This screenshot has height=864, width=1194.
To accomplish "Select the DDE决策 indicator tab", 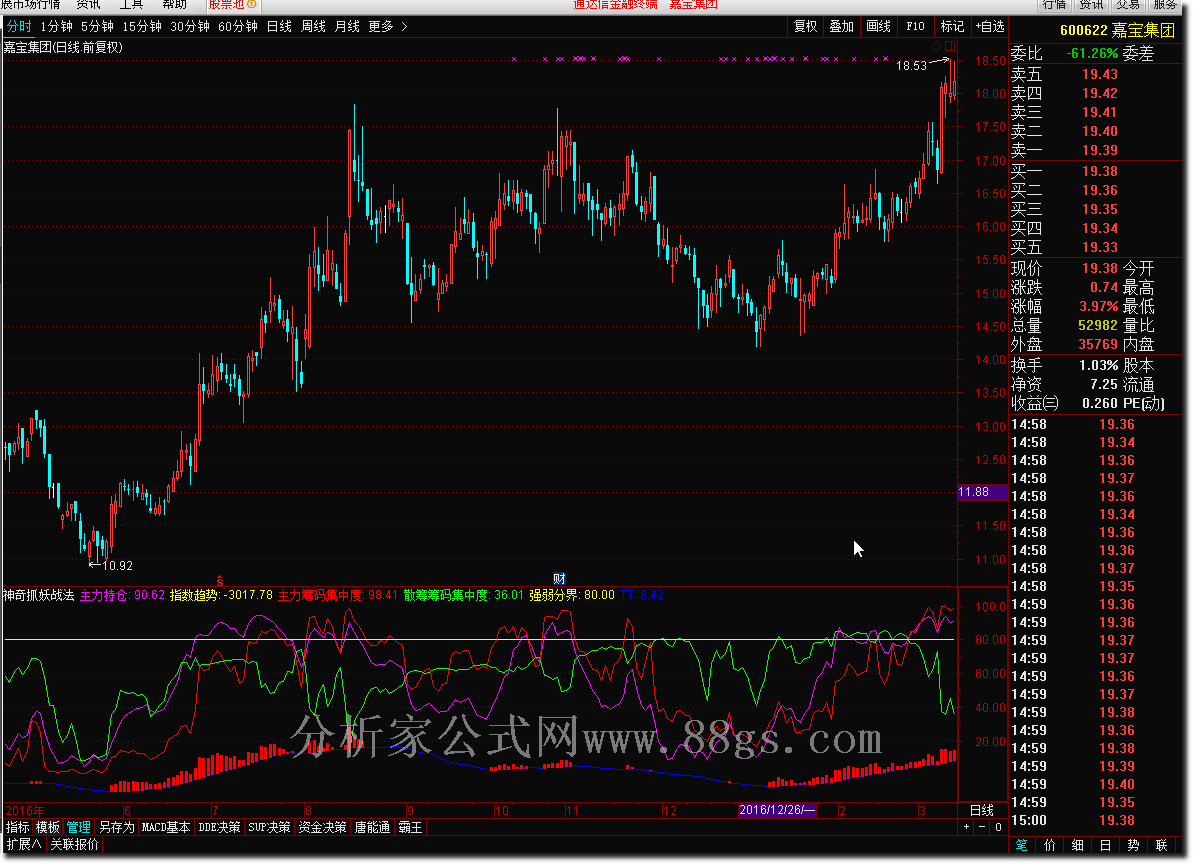I will coord(219,827).
